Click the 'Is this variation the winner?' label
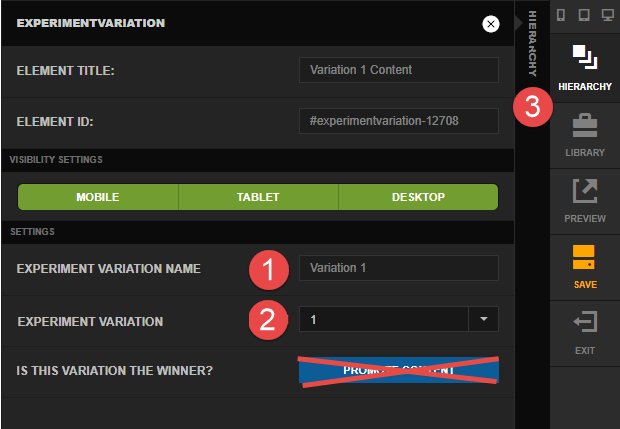This screenshot has width=620, height=429. pyautogui.click(x=115, y=371)
